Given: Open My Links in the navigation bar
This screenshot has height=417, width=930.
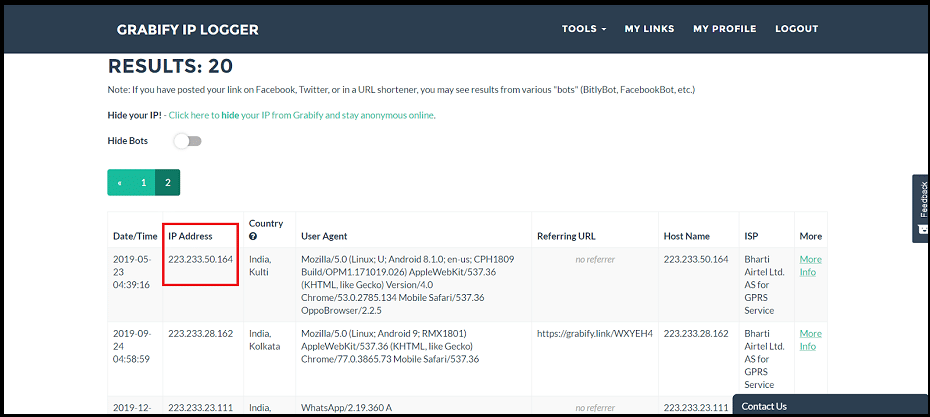Looking at the screenshot, I should [649, 28].
